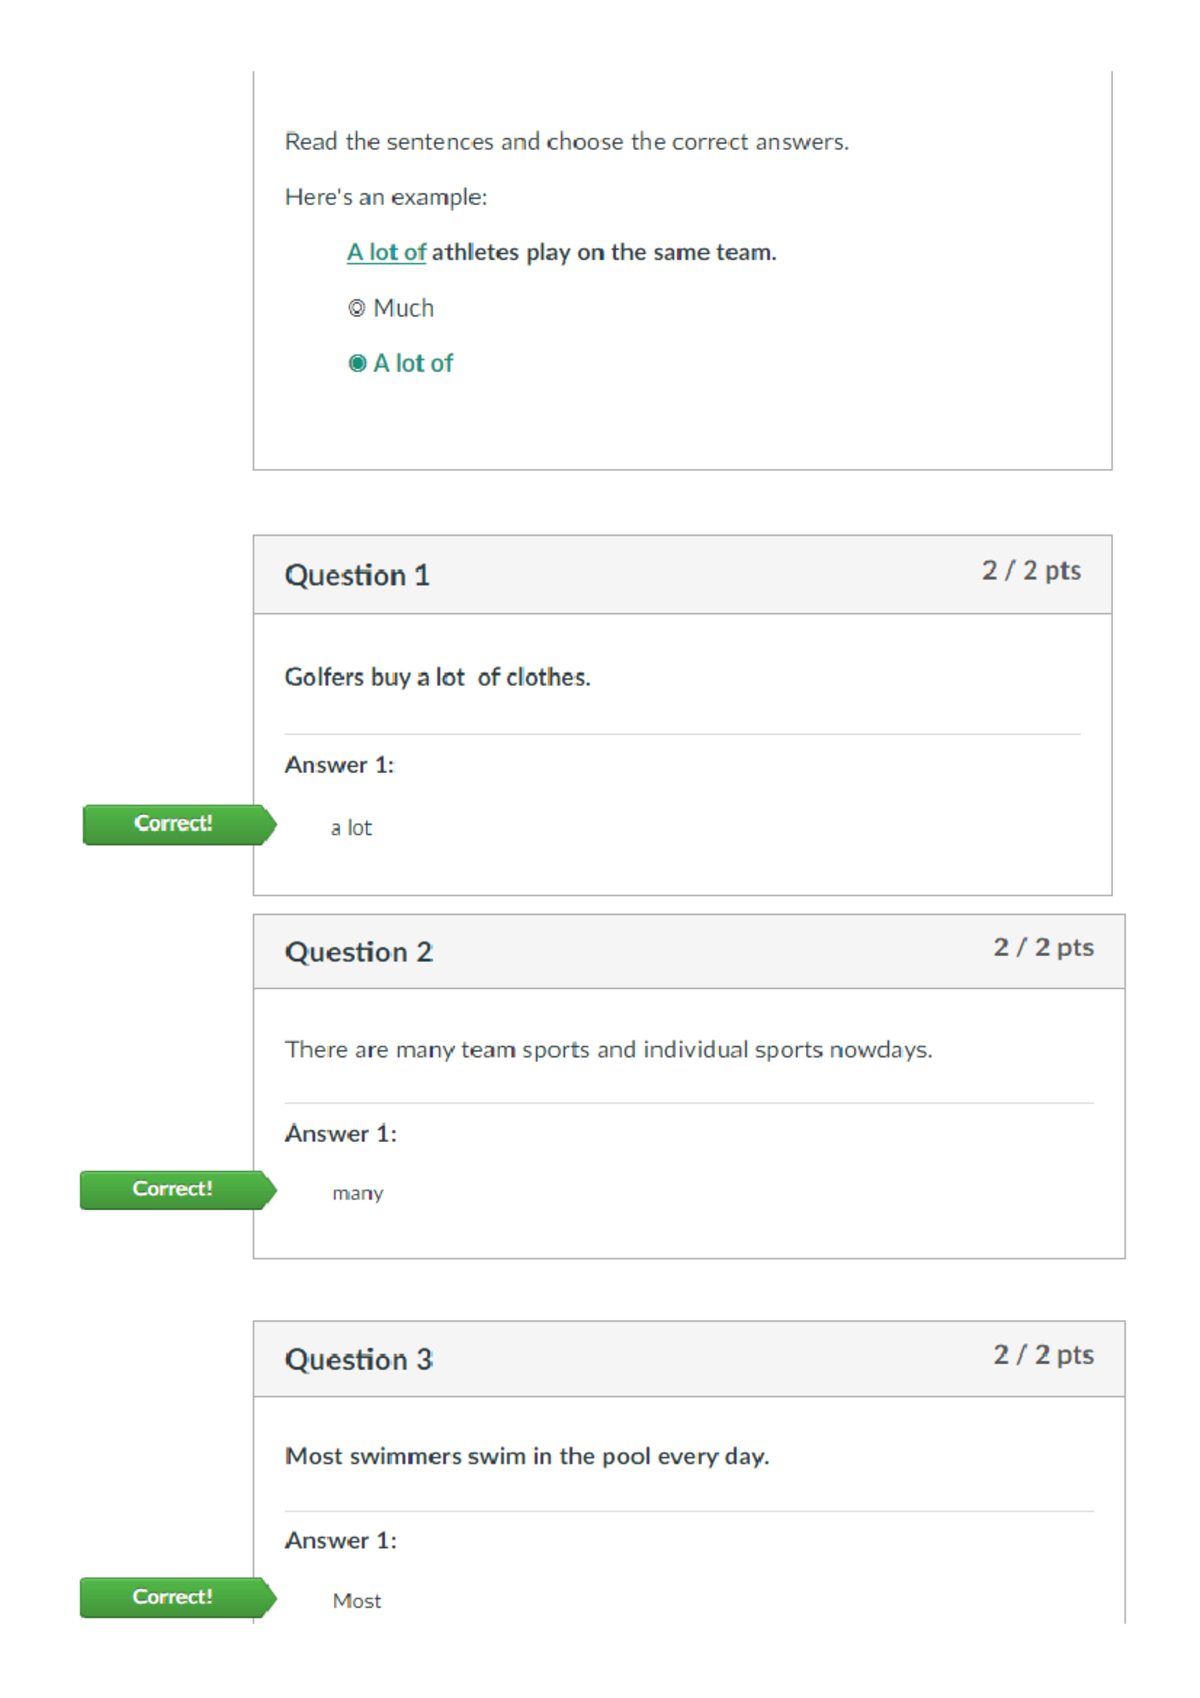Click the green arrow tip of second Correct banner
This screenshot has height=1698, width=1200.
[x=272, y=1188]
